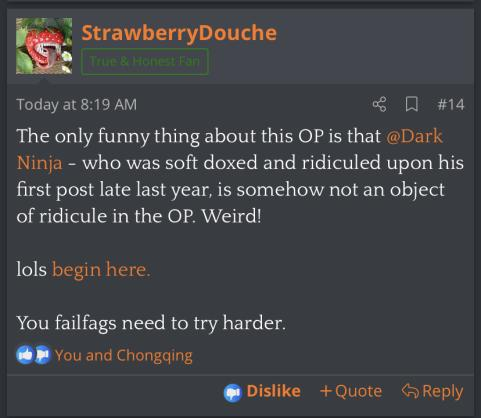Open the "begin here." hyperlink
Screen dimensions: 481x418
click(x=101, y=269)
